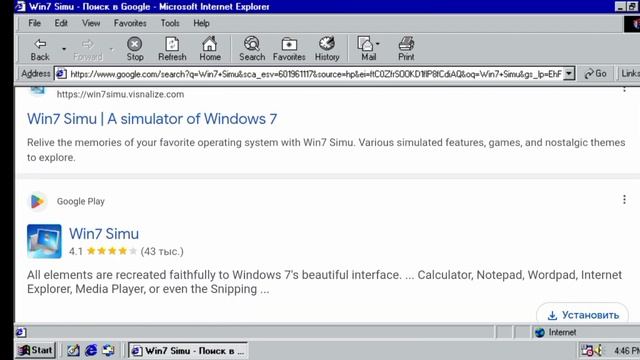Screen dimensions: 640x360
Task: Open the Favorites menu in menu bar
Action: point(130,23)
